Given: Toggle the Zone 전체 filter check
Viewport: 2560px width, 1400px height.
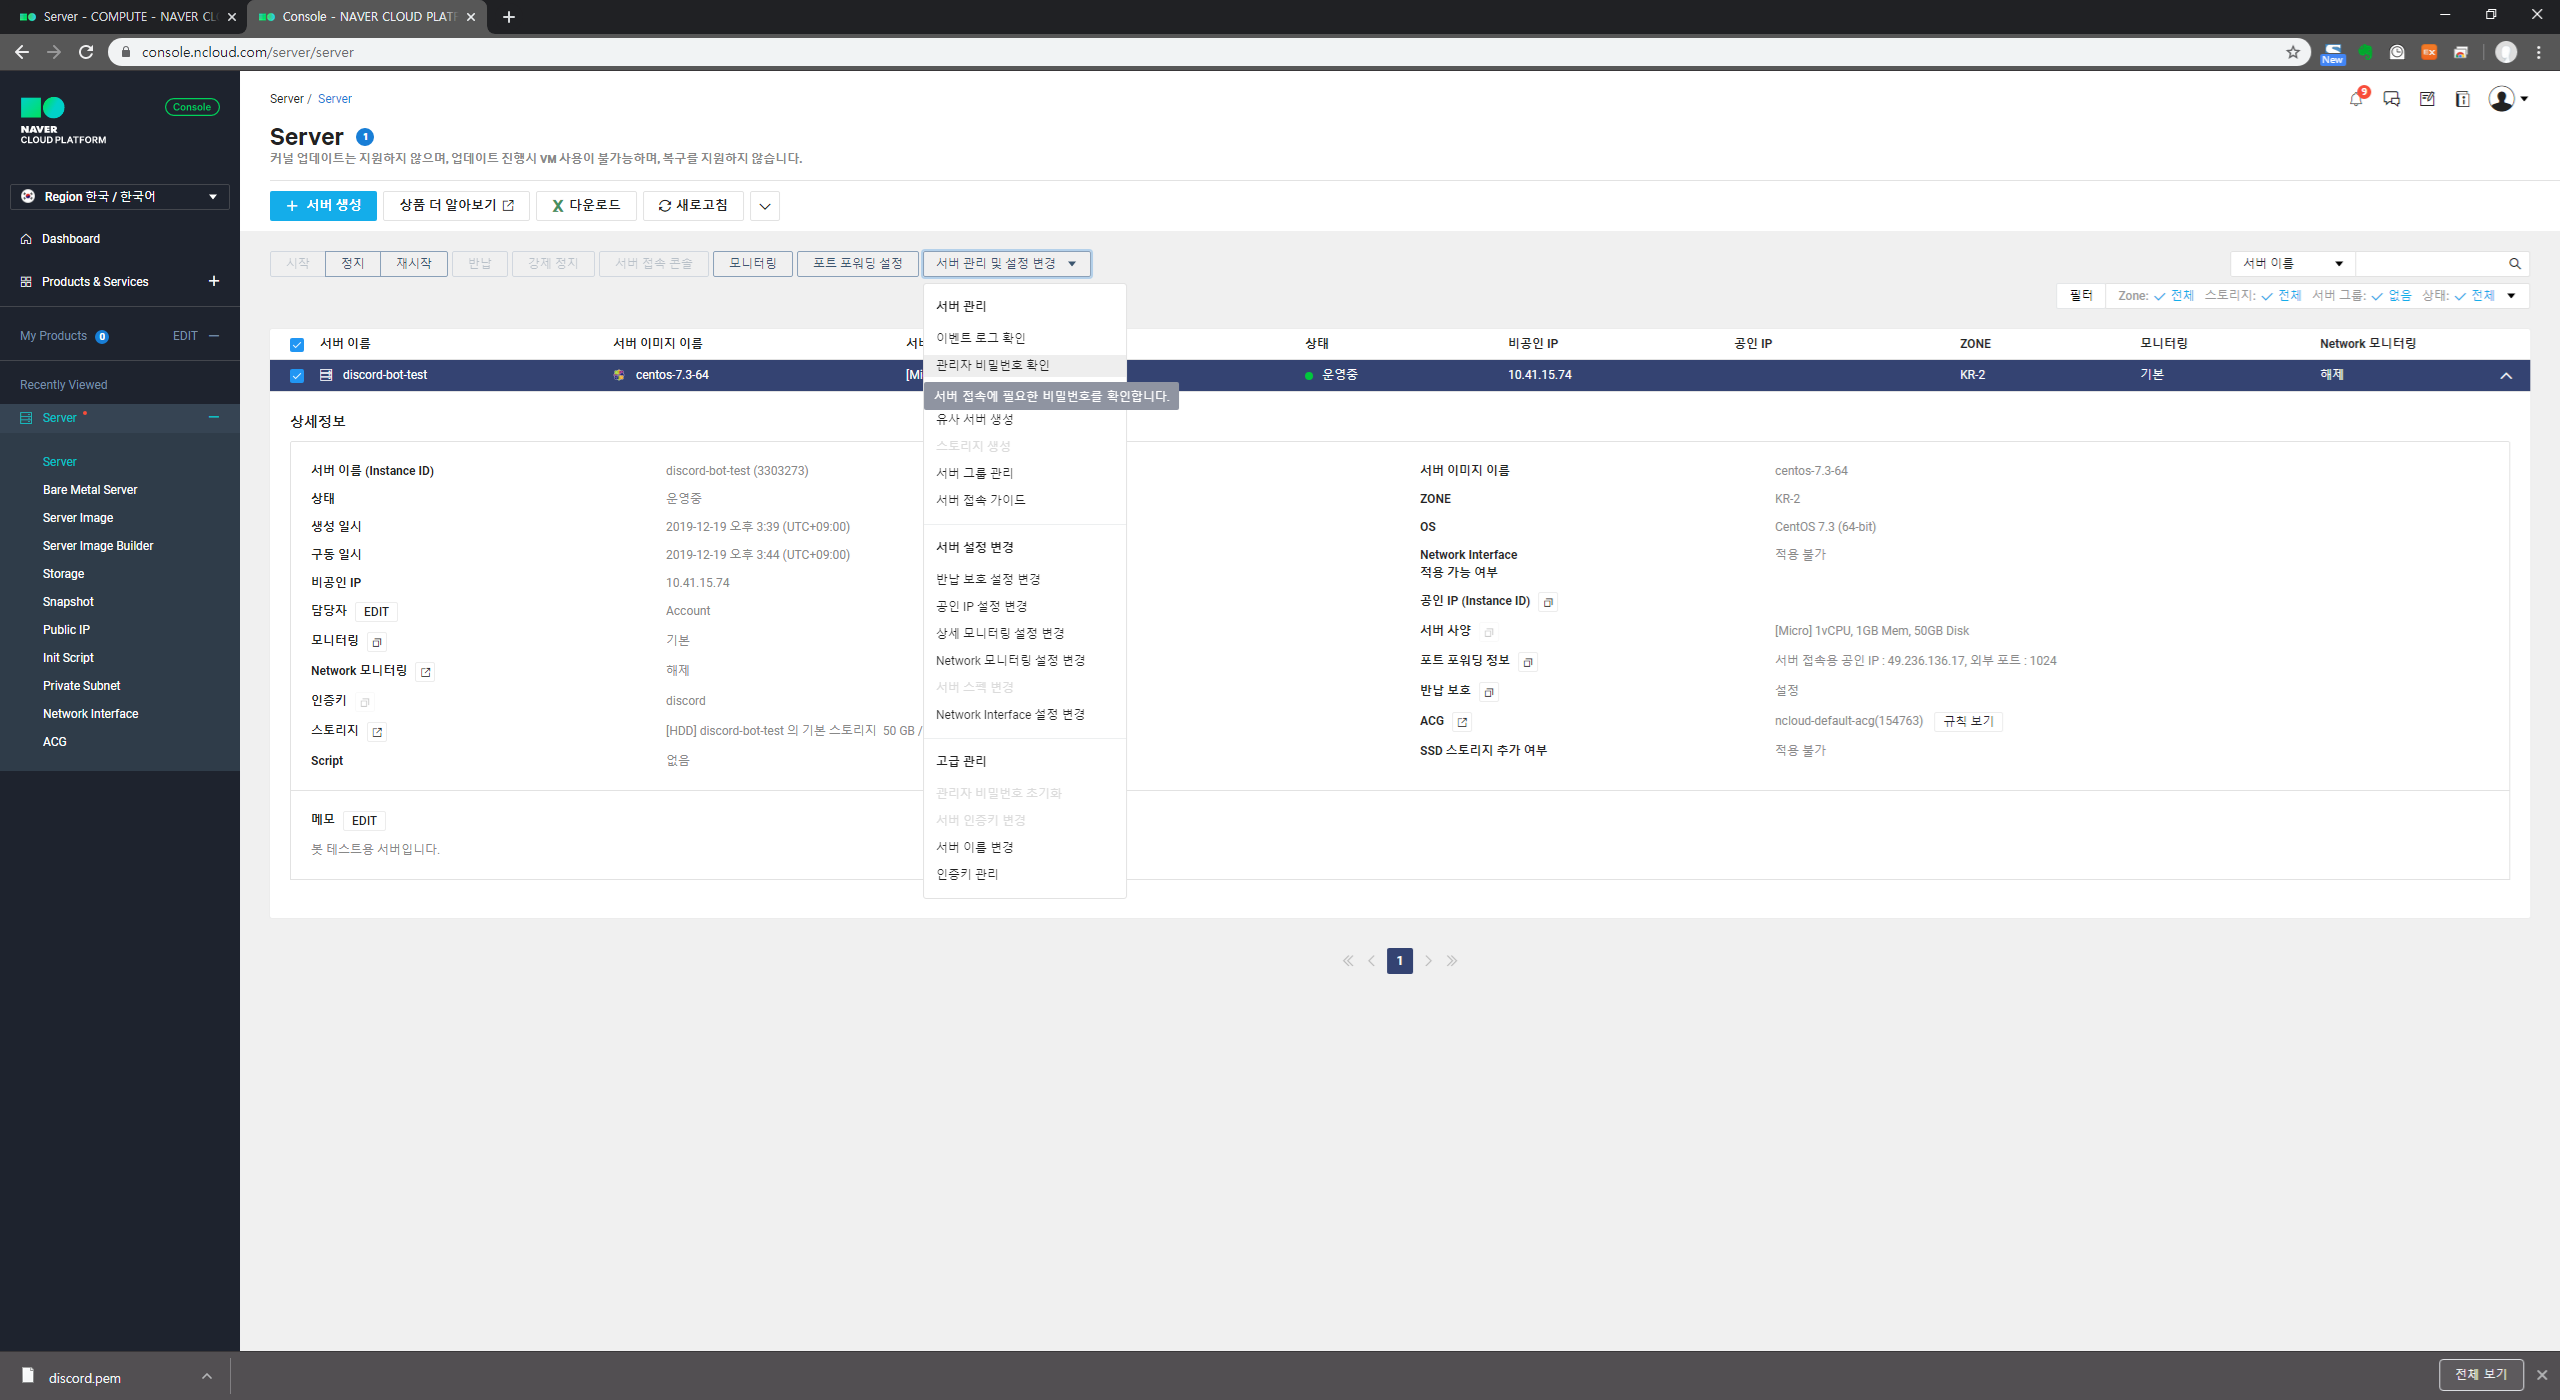Looking at the screenshot, I should click(2174, 296).
